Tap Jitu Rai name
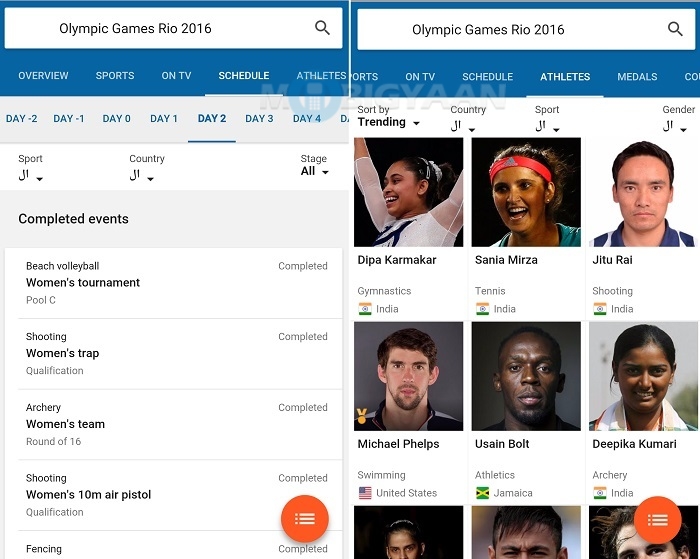The height and width of the screenshot is (559, 700). pos(612,260)
